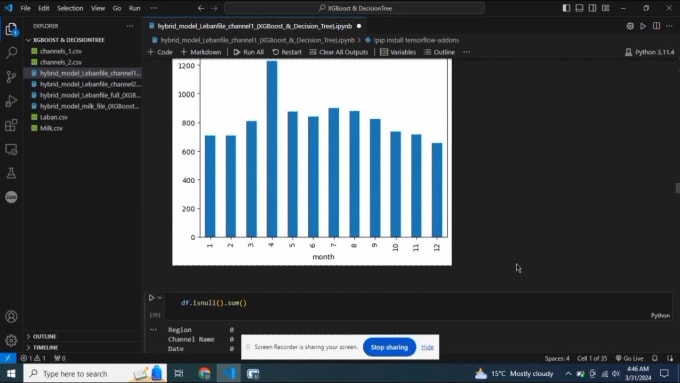This screenshot has width=680, height=383.
Task: Open the Search view in activity bar
Action: point(11,53)
